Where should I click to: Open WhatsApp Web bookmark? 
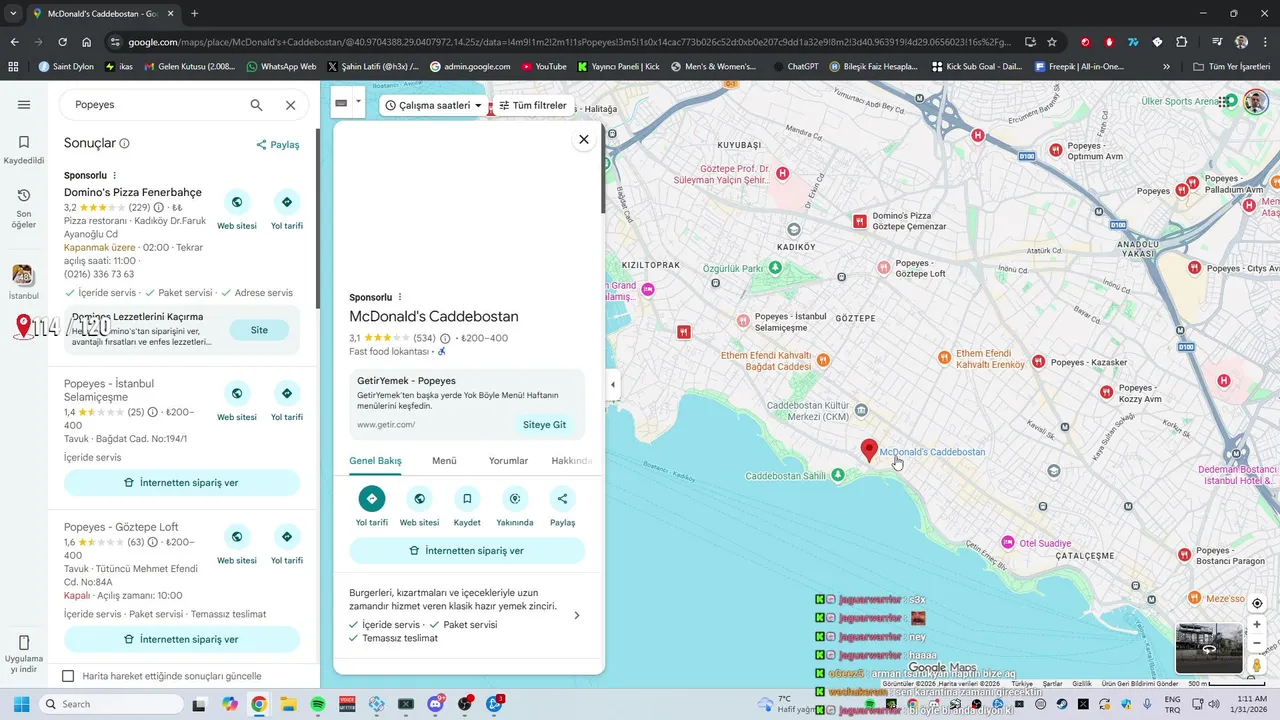[280, 67]
